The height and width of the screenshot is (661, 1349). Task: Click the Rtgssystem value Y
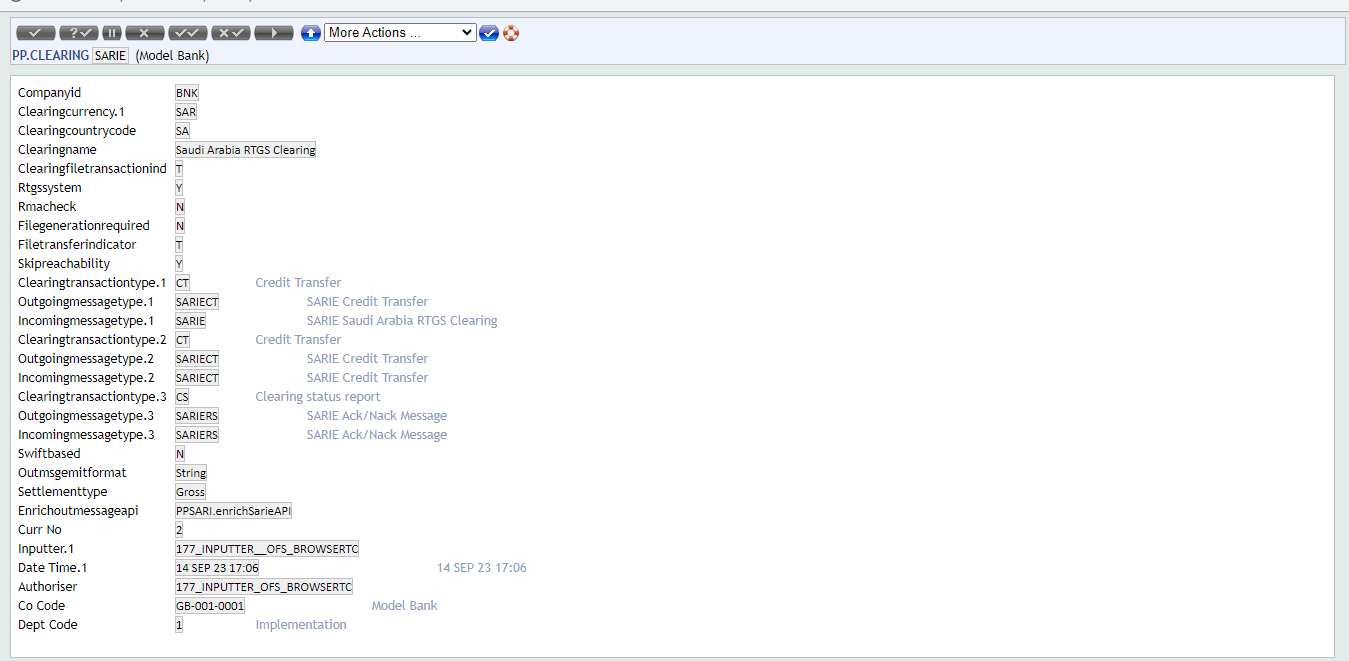179,188
